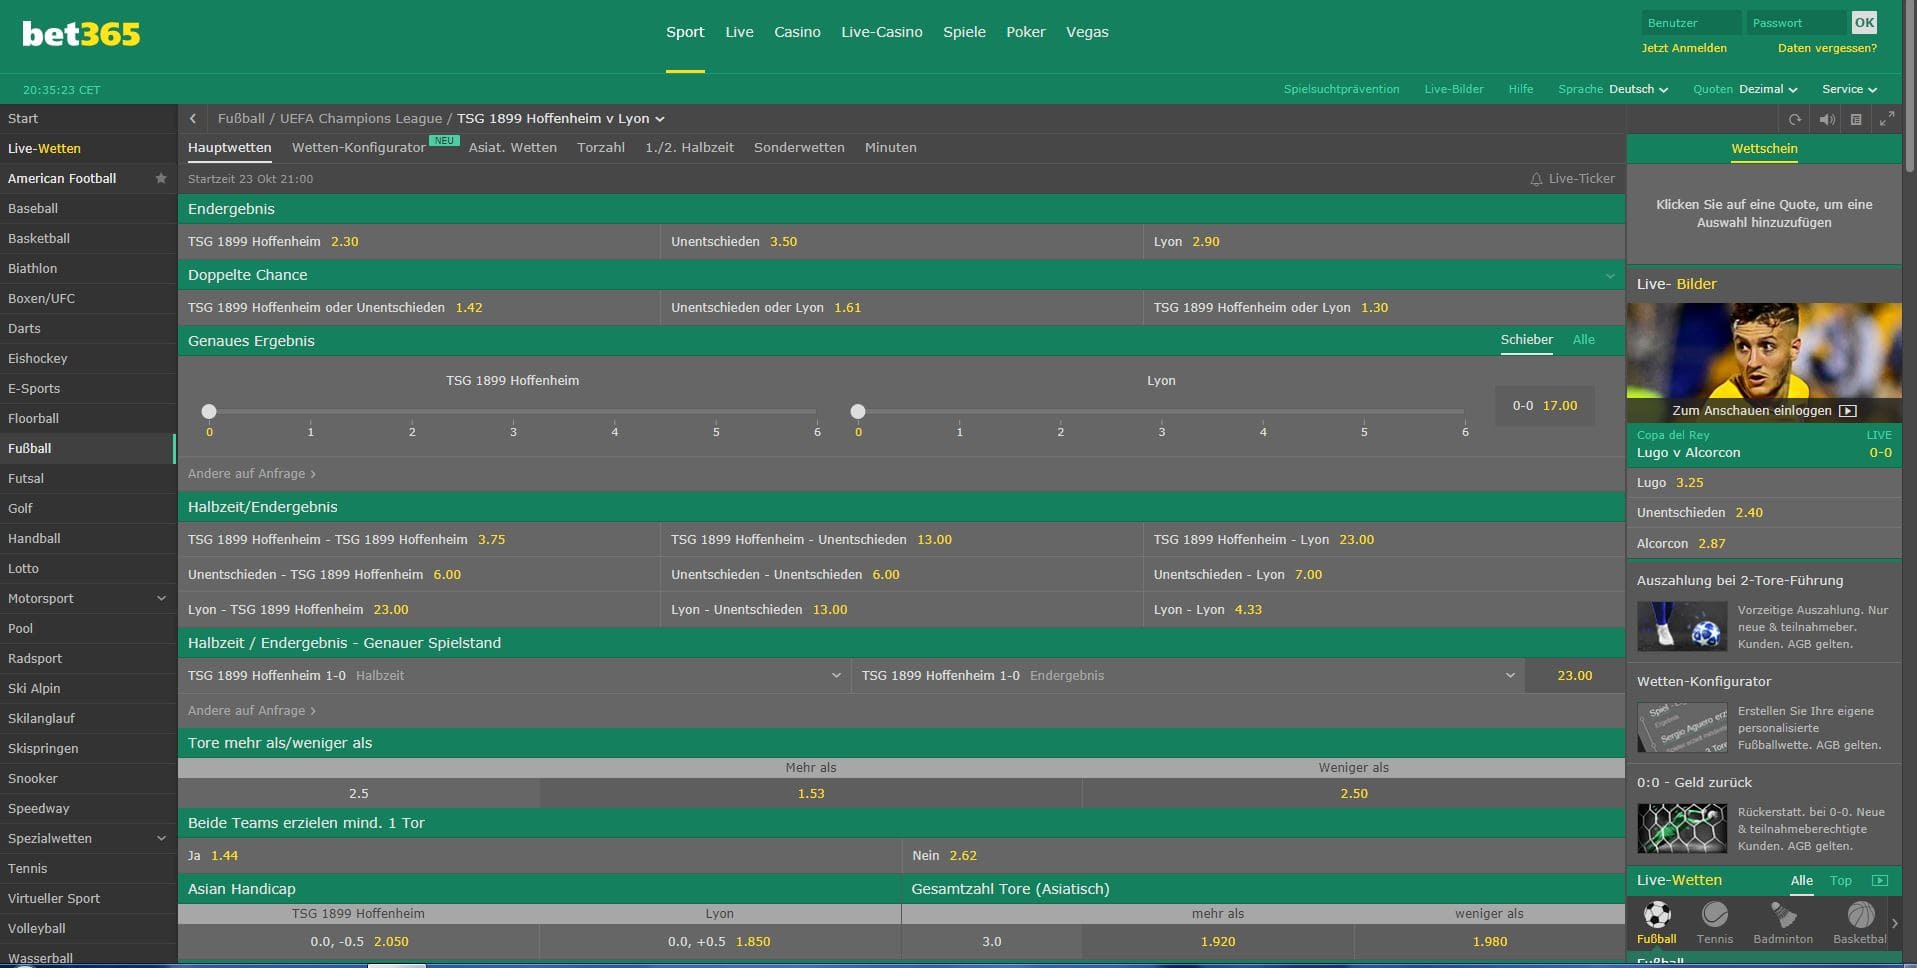Screen dimensions: 1917x968
Task: Open the match selector dropdown TSG 1899 Hoffenheim v Lyon
Action: tap(561, 118)
